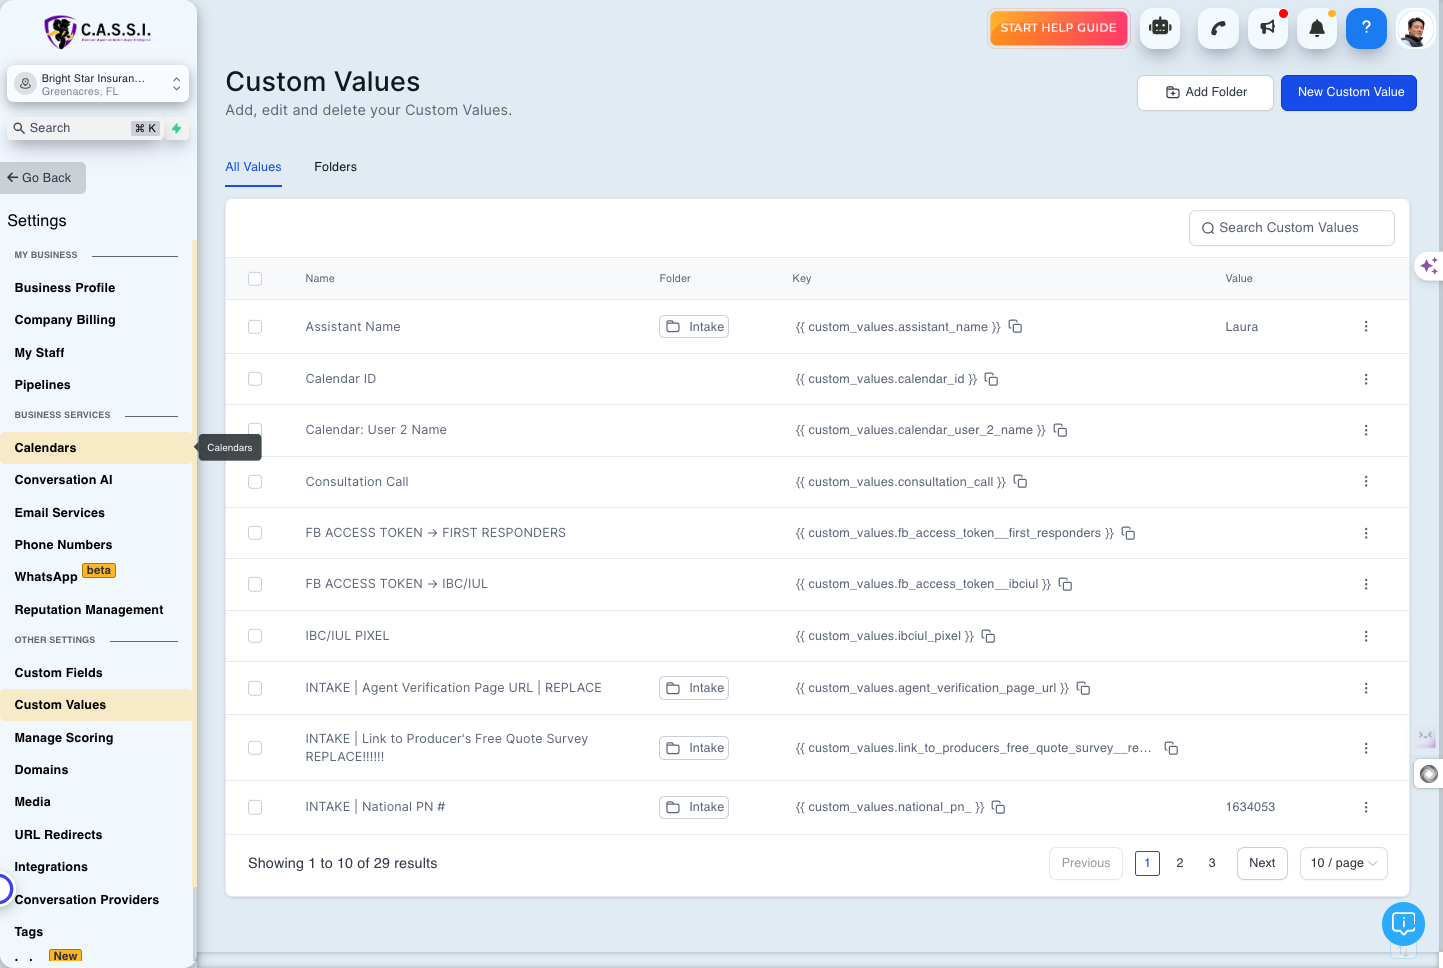This screenshot has width=1443, height=968.
Task: Click the phone dialer icon
Action: coord(1218,28)
